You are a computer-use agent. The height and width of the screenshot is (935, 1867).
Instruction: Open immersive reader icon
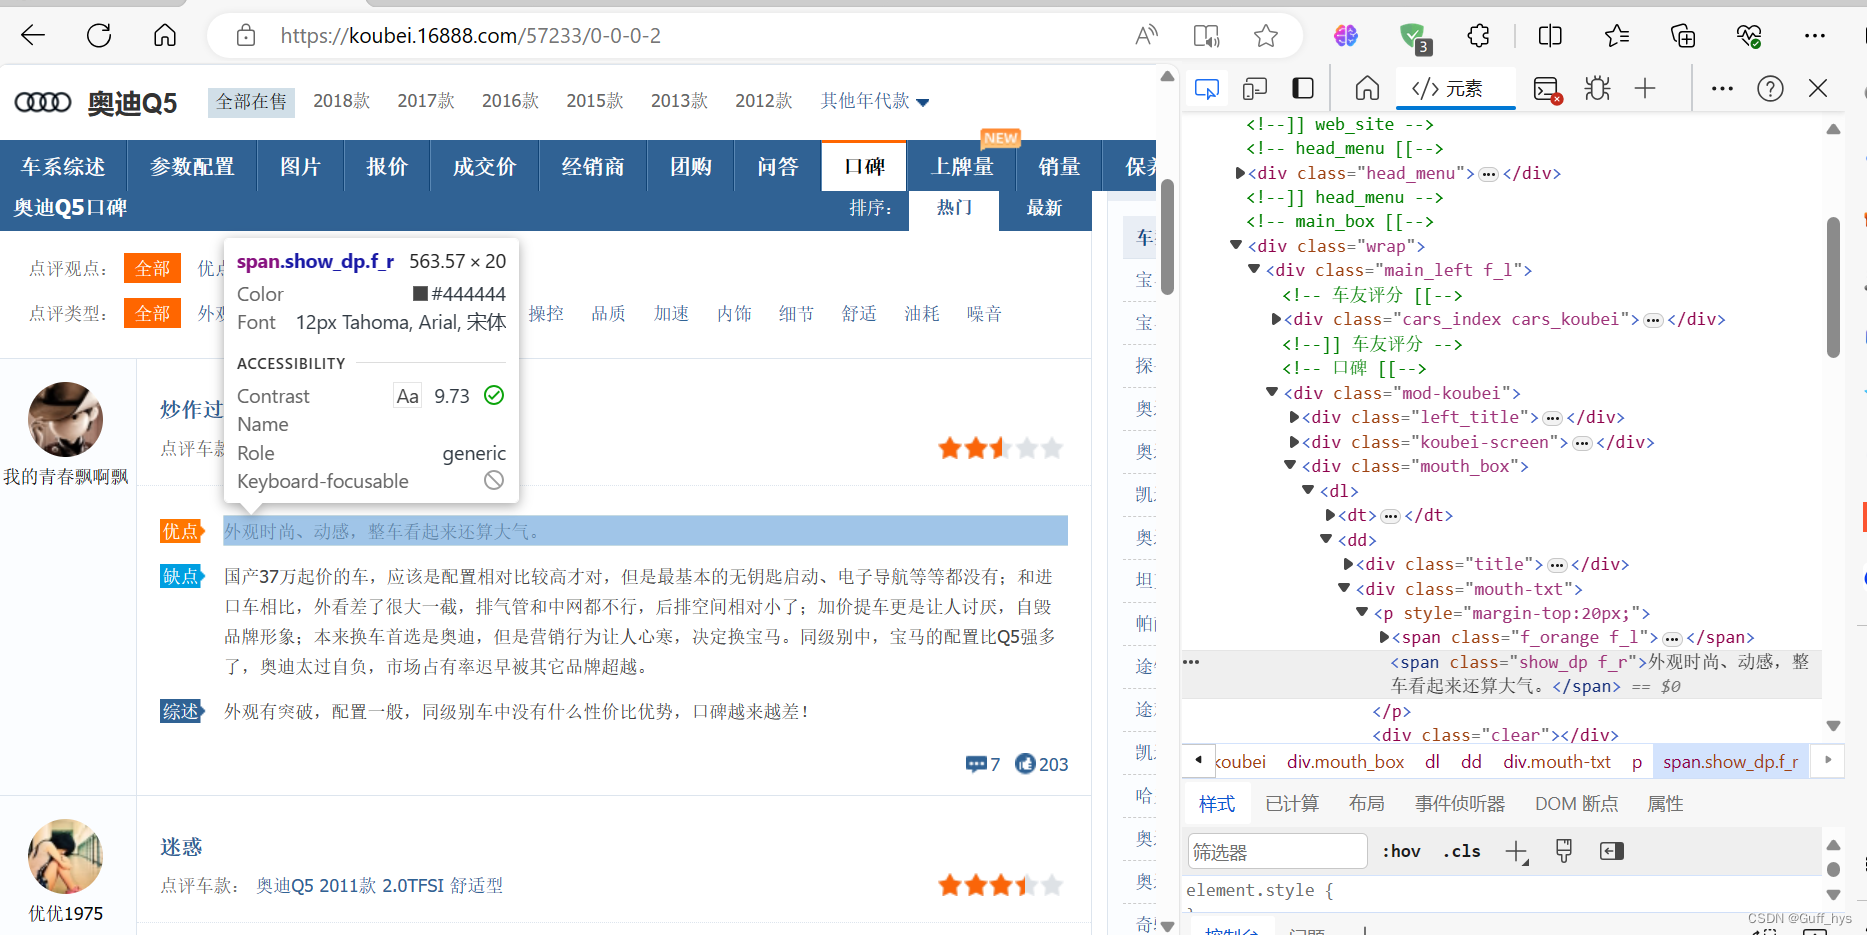1207,36
